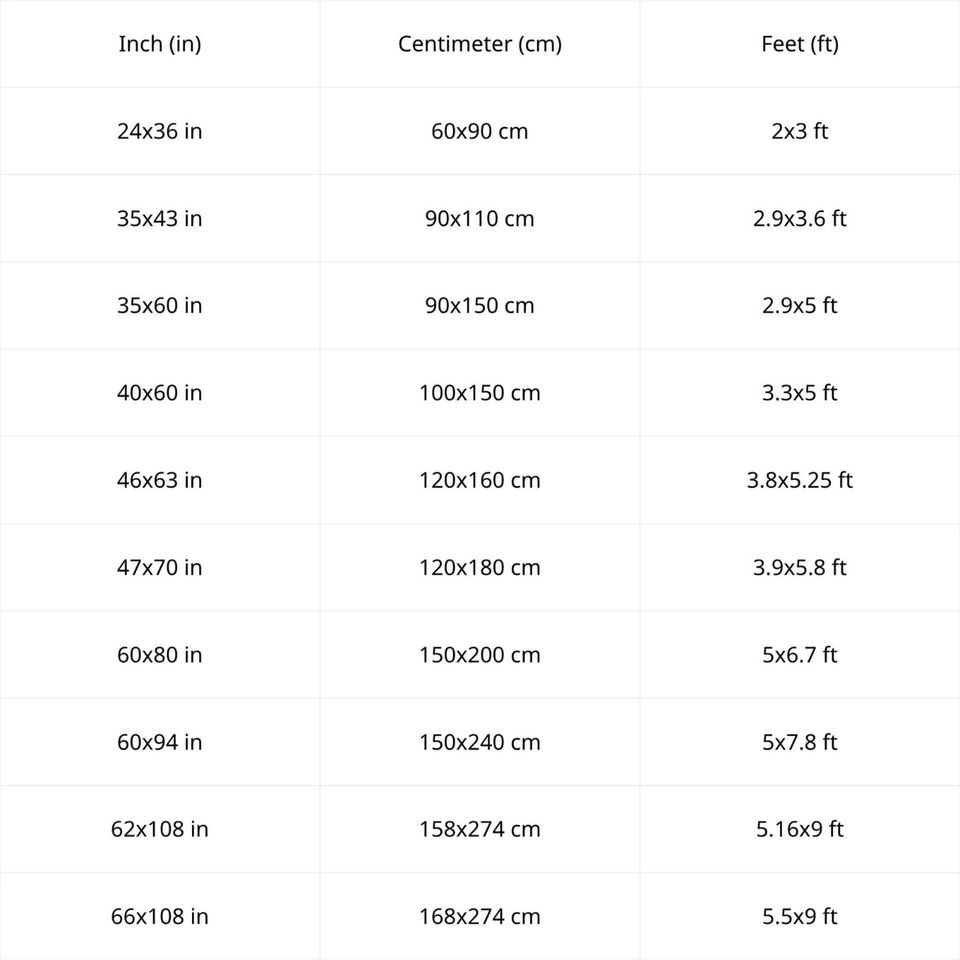Select the 5x6.7 ft cell
The width and height of the screenshot is (960, 960).
pyautogui.click(x=800, y=655)
